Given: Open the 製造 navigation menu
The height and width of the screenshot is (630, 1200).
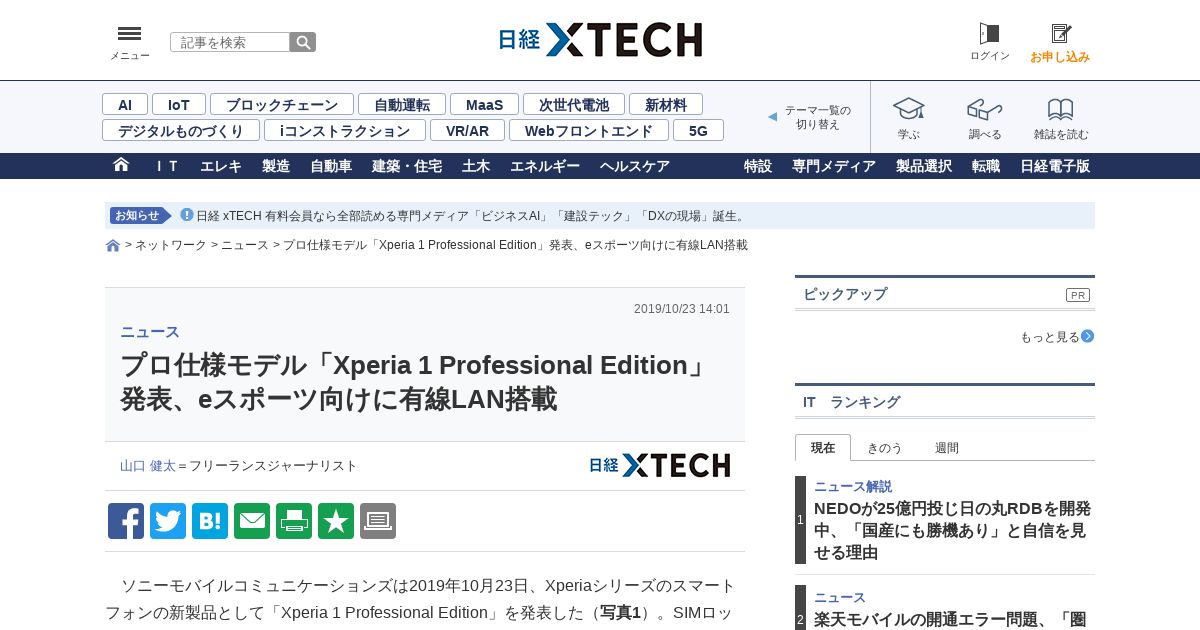Looking at the screenshot, I should (276, 166).
